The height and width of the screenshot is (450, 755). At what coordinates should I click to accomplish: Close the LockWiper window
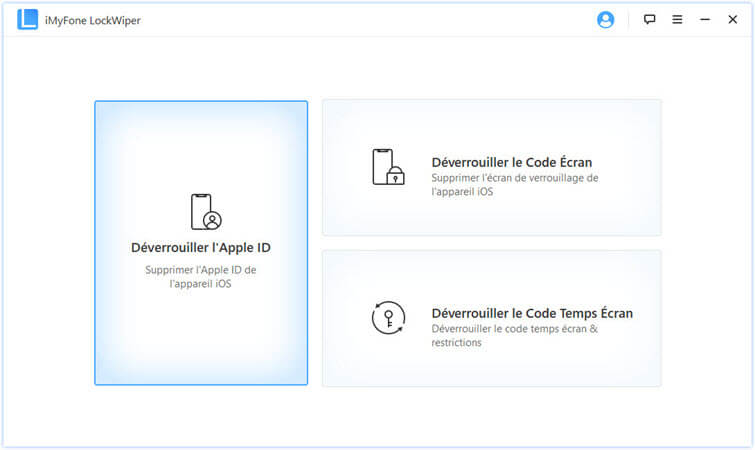(732, 20)
